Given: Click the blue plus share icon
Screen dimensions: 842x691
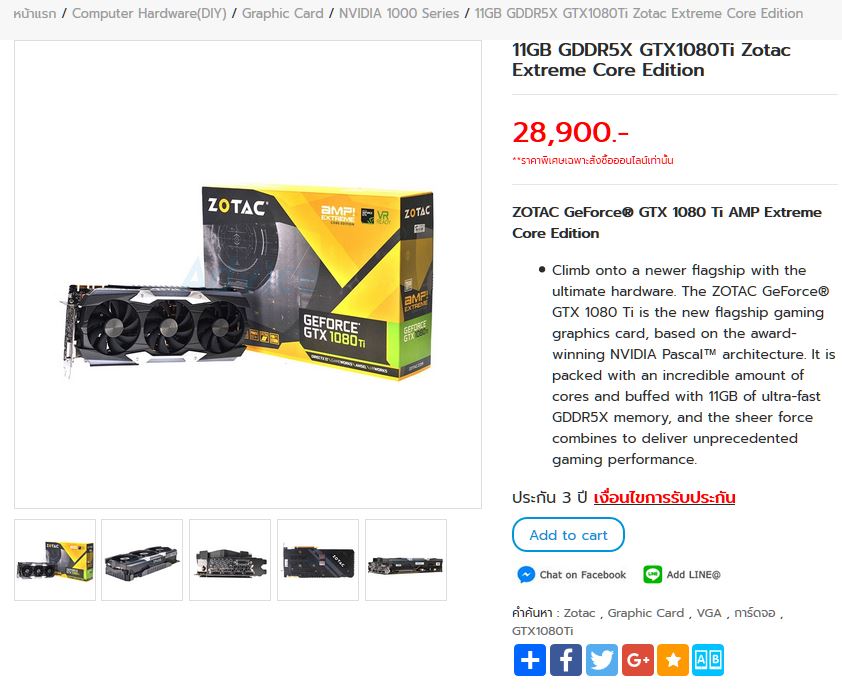Looking at the screenshot, I should coord(529,660).
